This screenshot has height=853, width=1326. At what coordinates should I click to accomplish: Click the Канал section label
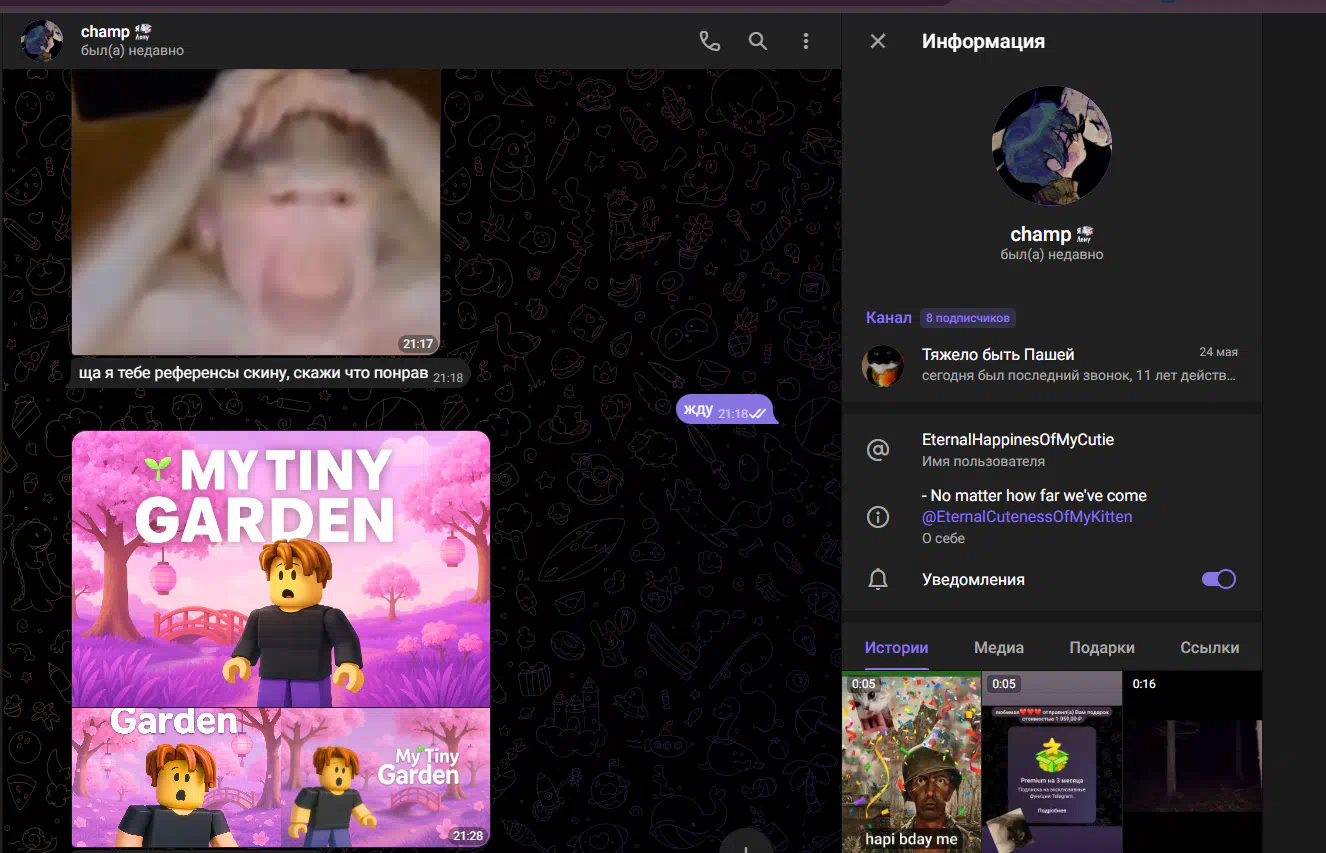[888, 318]
